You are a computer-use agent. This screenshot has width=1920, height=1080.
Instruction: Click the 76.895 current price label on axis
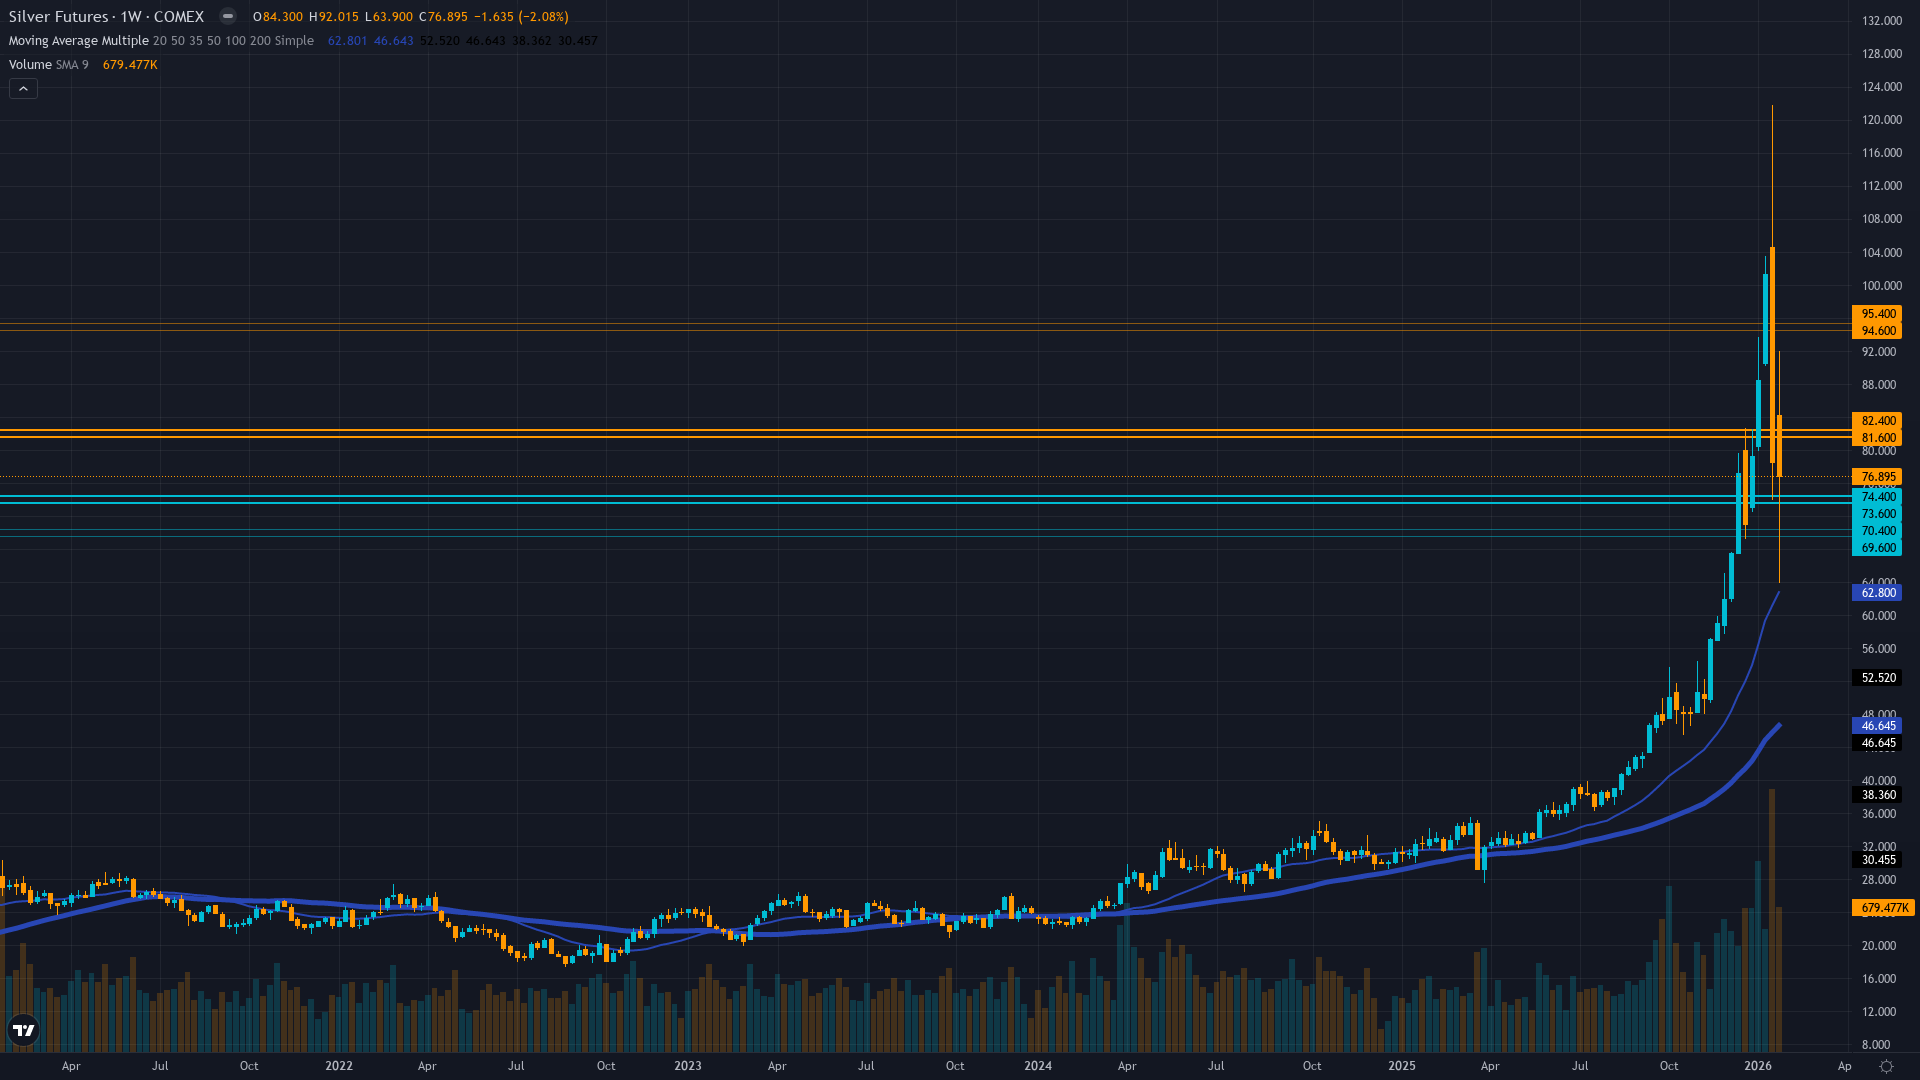click(1877, 477)
